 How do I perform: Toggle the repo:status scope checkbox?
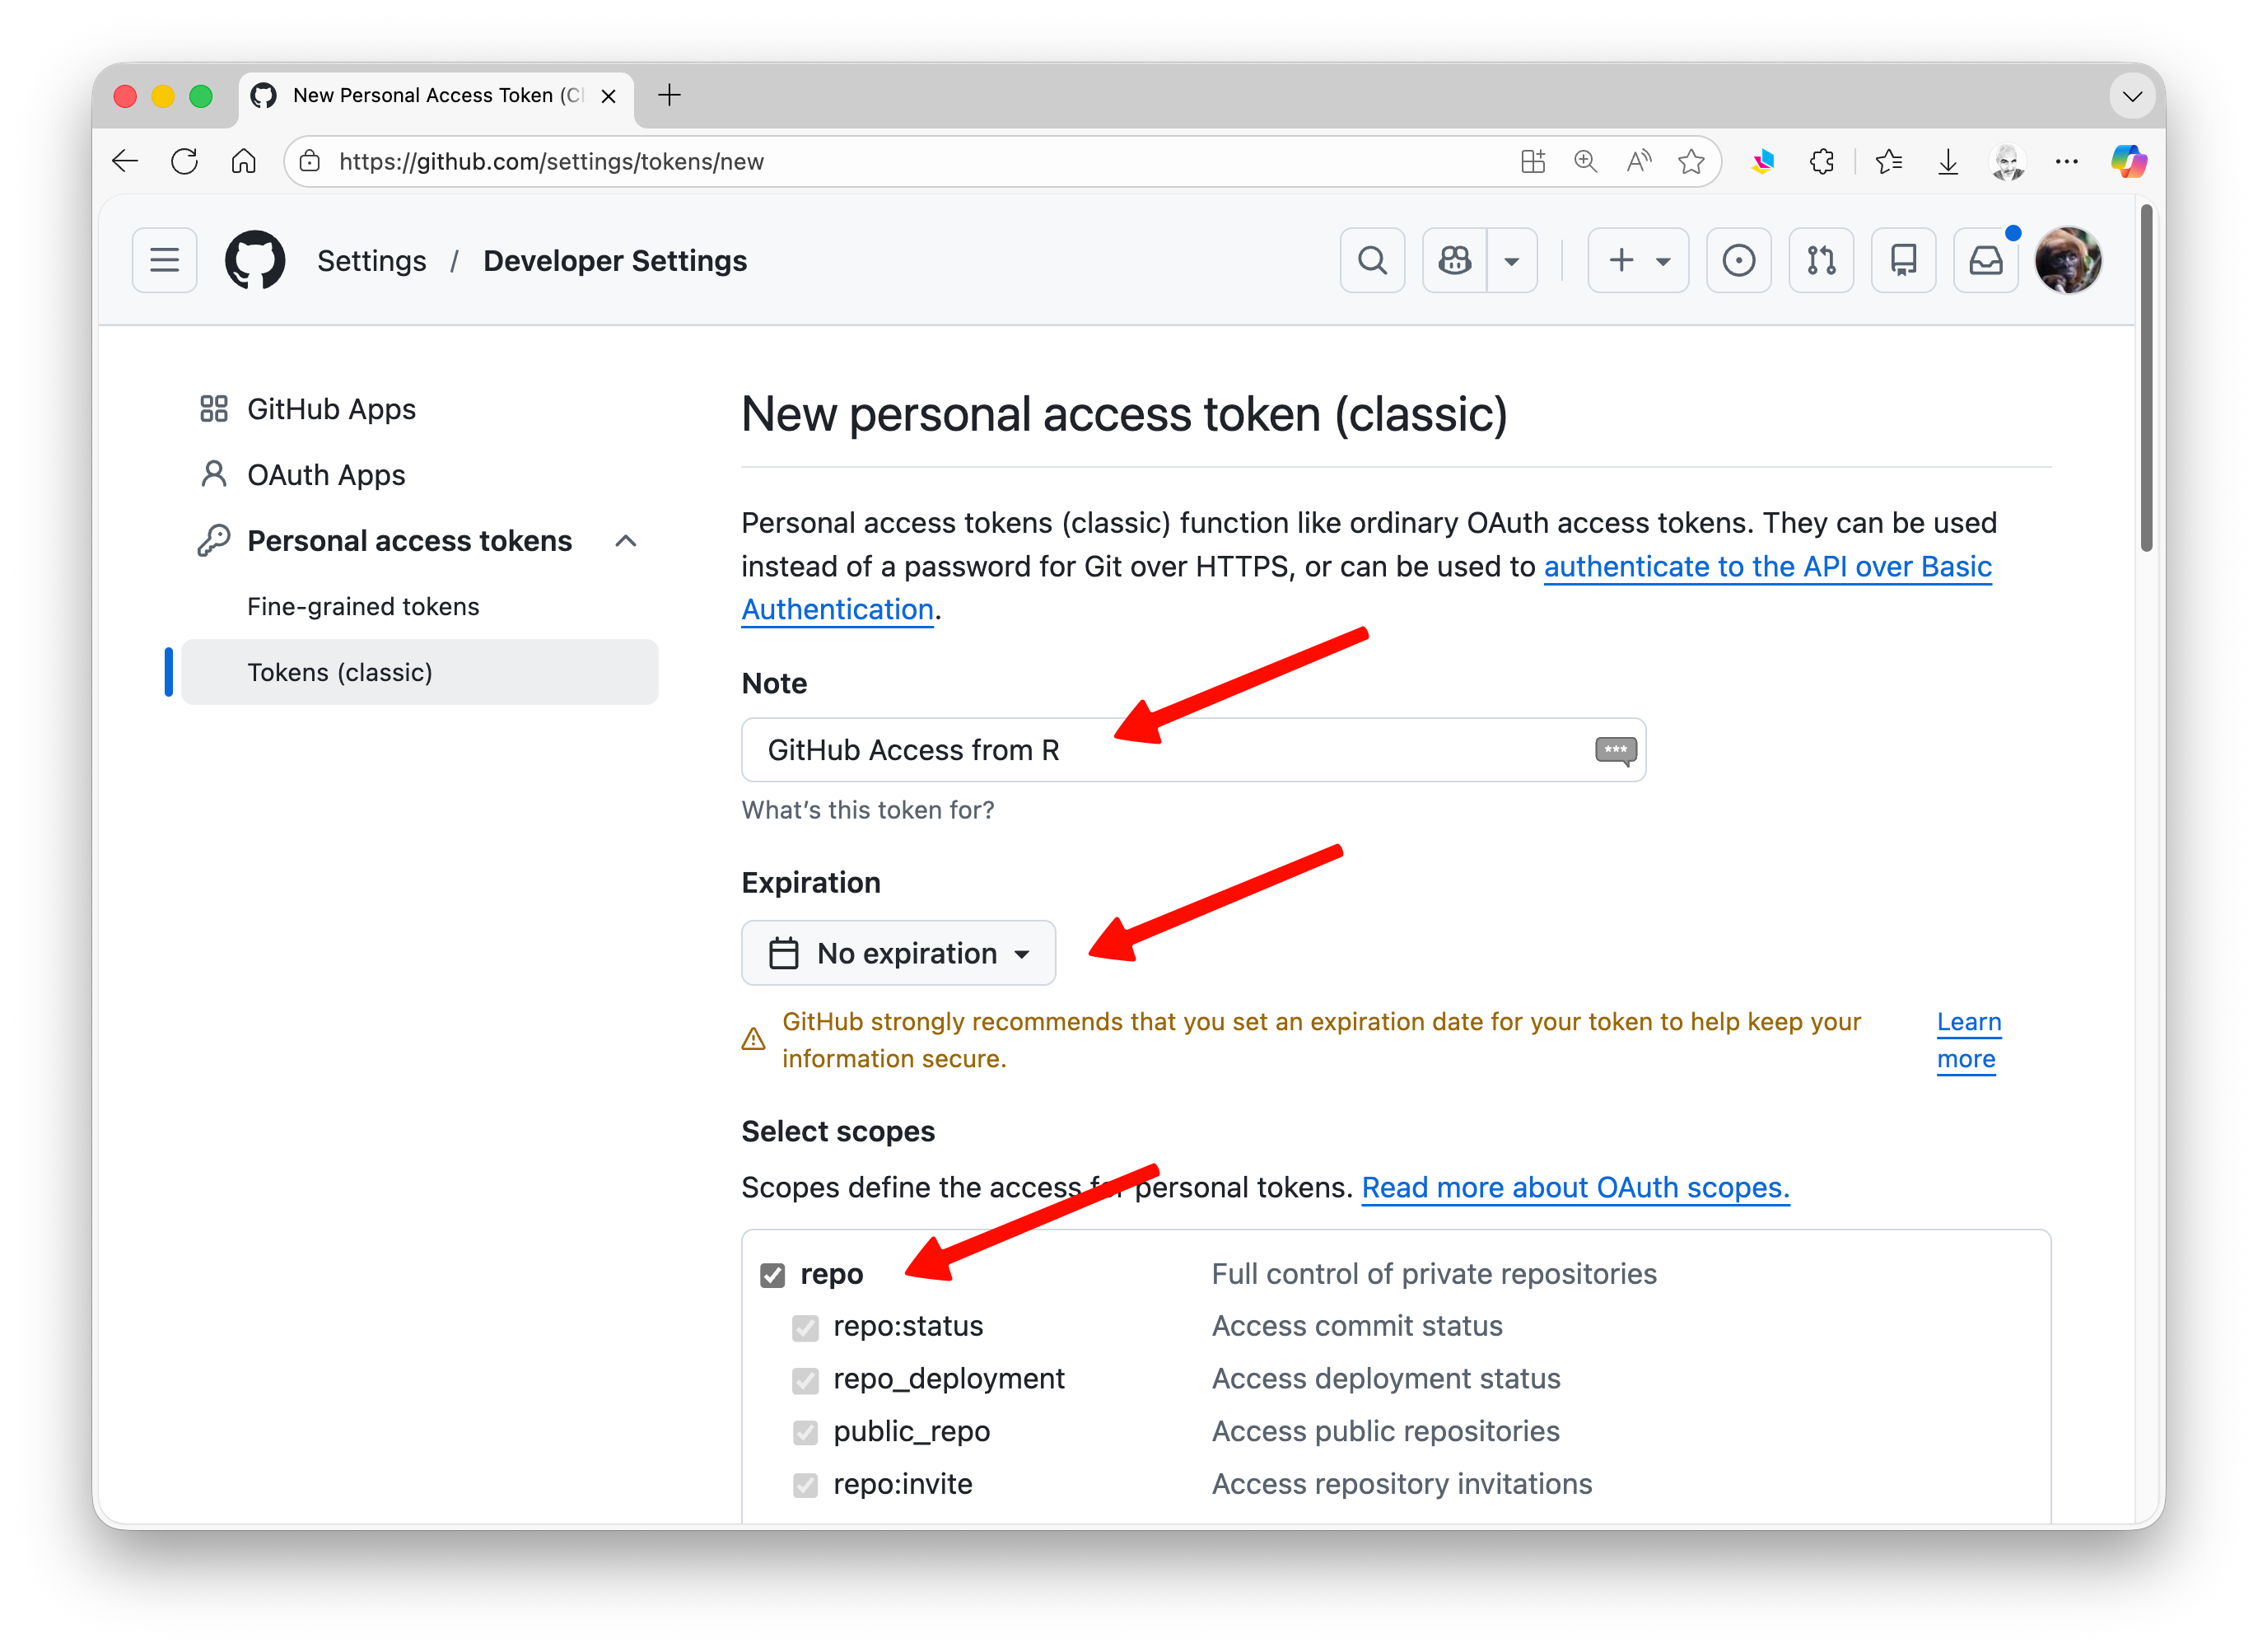[x=805, y=1328]
